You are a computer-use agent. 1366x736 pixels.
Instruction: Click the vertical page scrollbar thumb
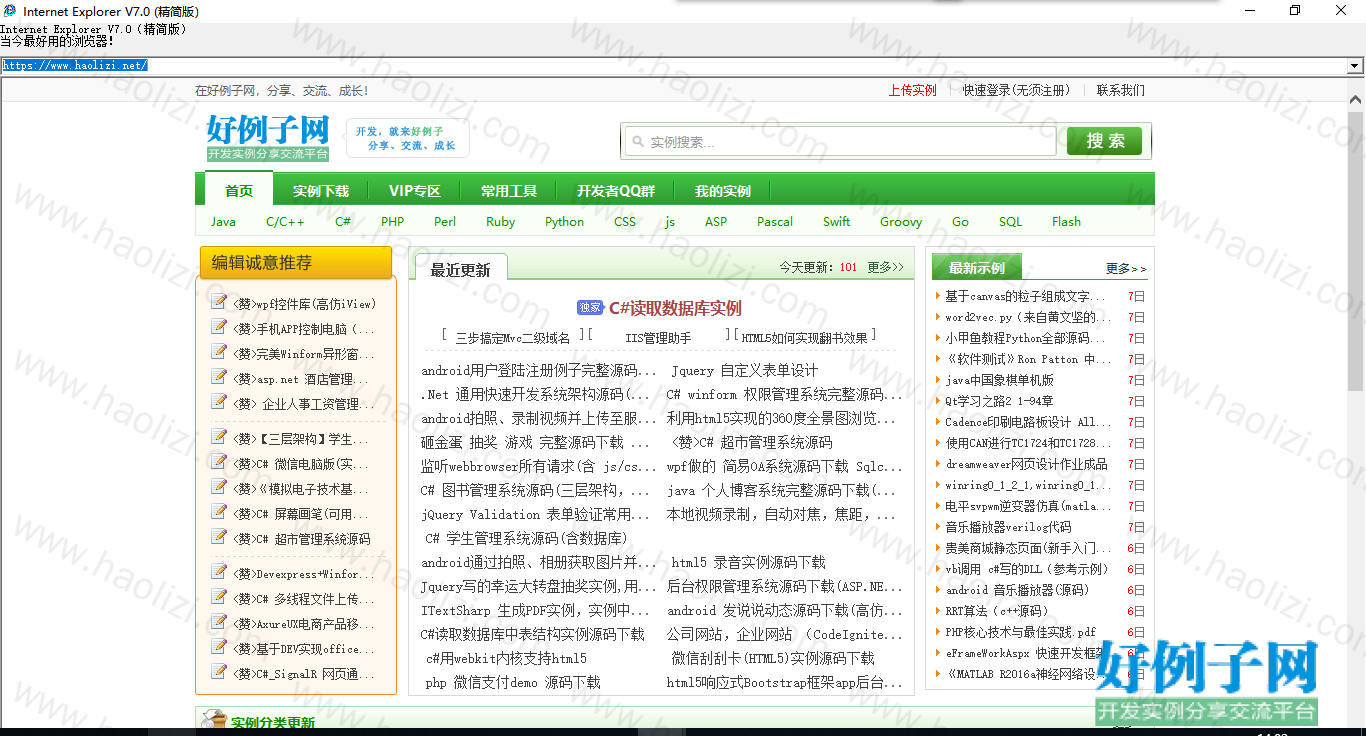(x=1357, y=250)
